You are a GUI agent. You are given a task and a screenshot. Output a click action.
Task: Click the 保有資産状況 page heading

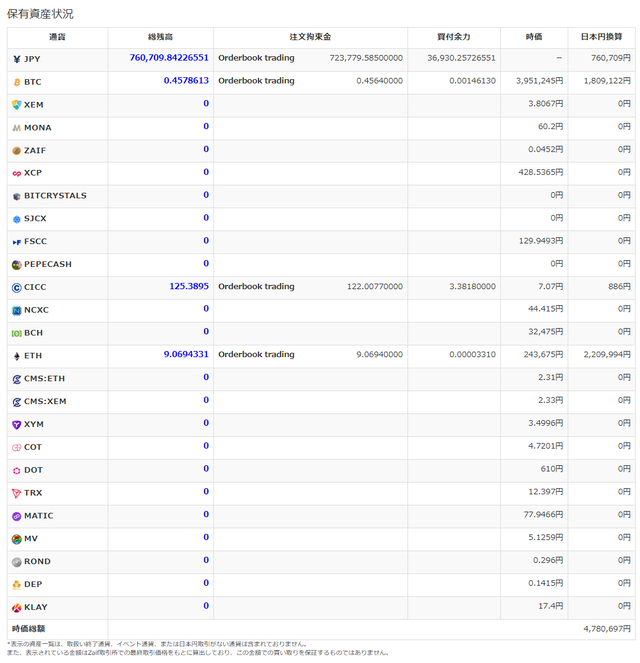tap(40, 14)
